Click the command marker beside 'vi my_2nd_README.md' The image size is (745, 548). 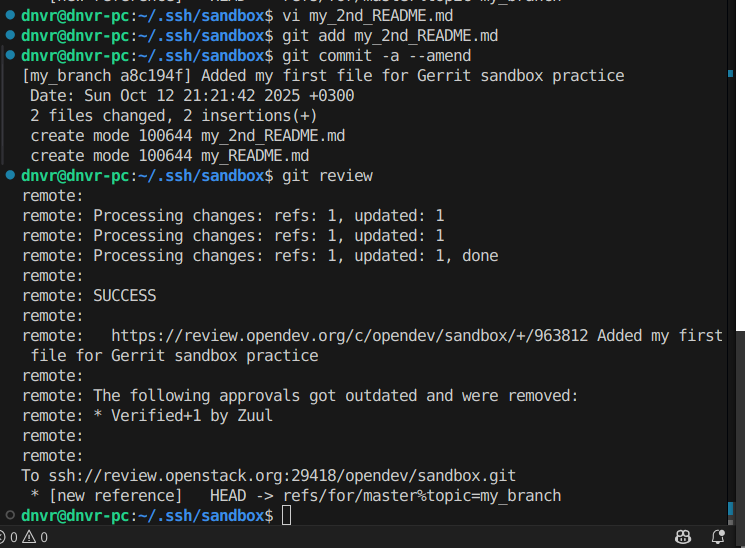(10, 16)
